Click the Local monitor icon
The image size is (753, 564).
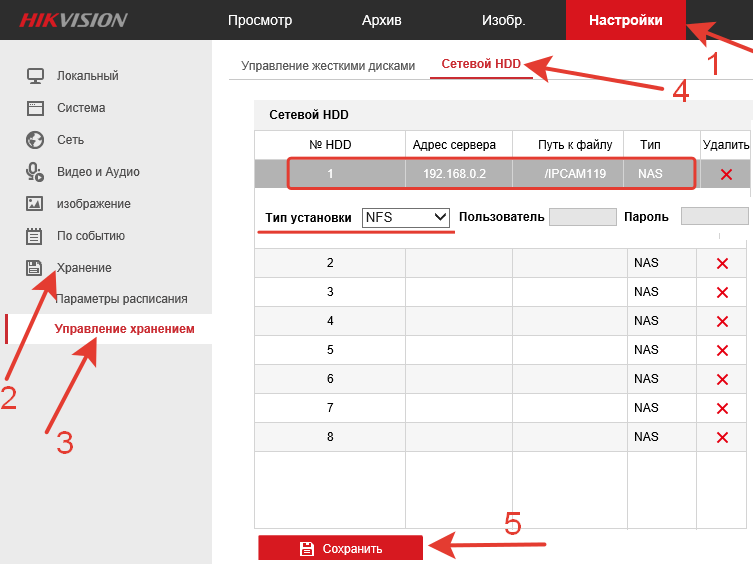pos(35,76)
